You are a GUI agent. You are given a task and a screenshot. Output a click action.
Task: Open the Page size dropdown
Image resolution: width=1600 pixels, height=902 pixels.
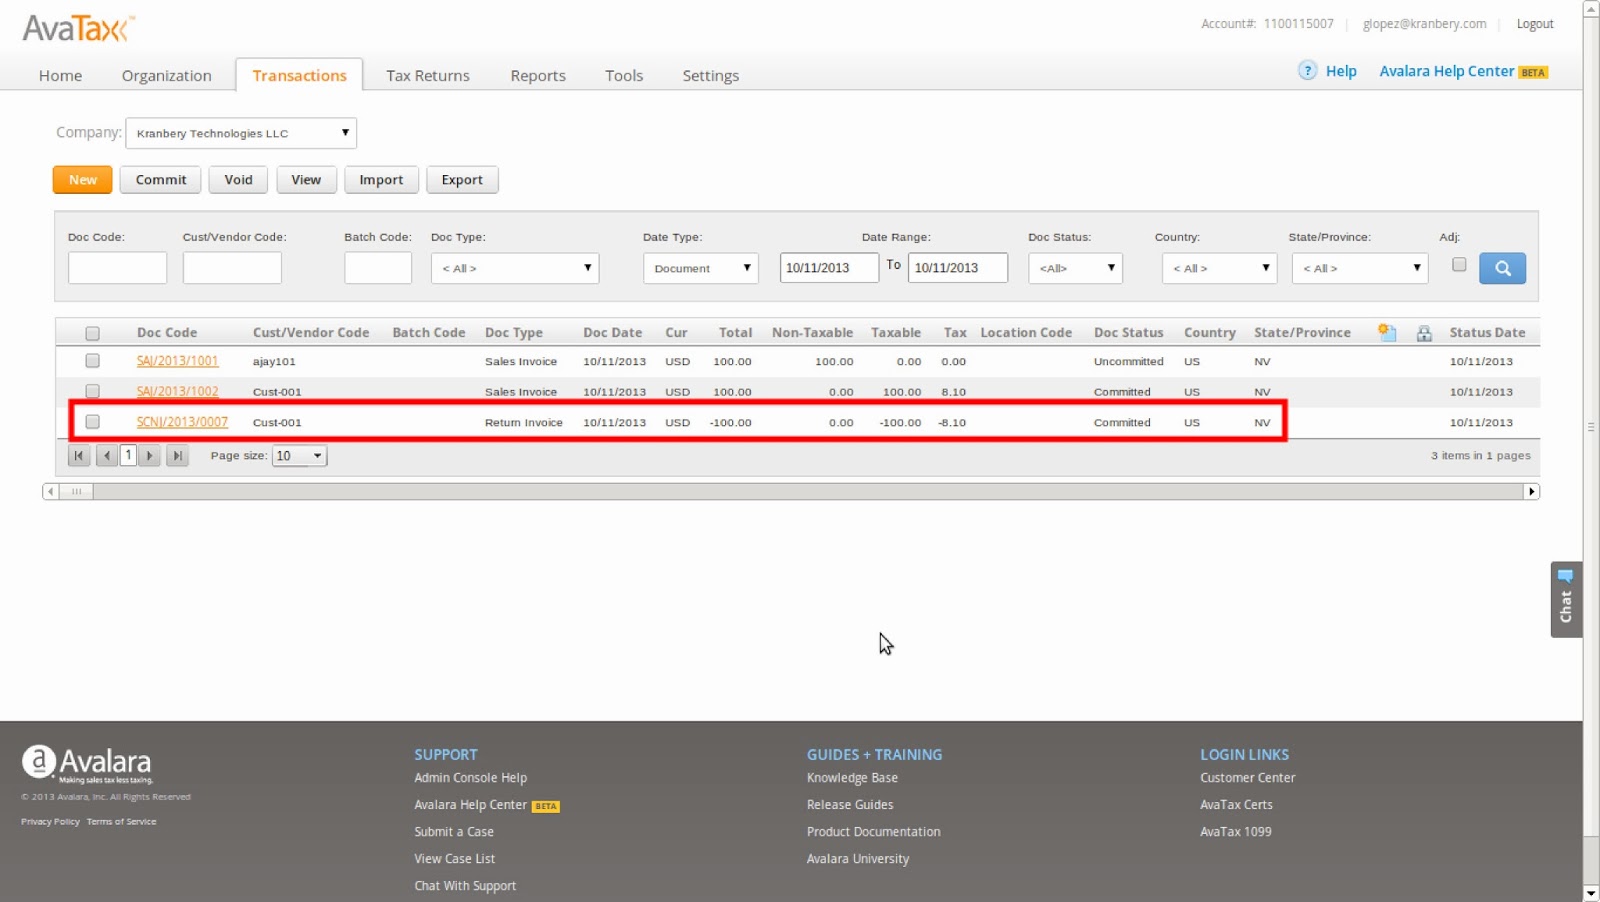[300, 456]
